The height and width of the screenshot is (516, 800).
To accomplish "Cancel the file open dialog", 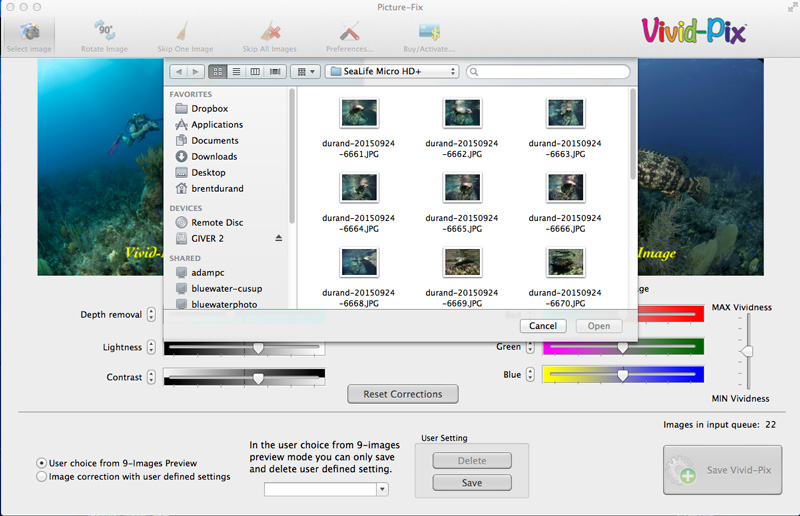I will [542, 326].
